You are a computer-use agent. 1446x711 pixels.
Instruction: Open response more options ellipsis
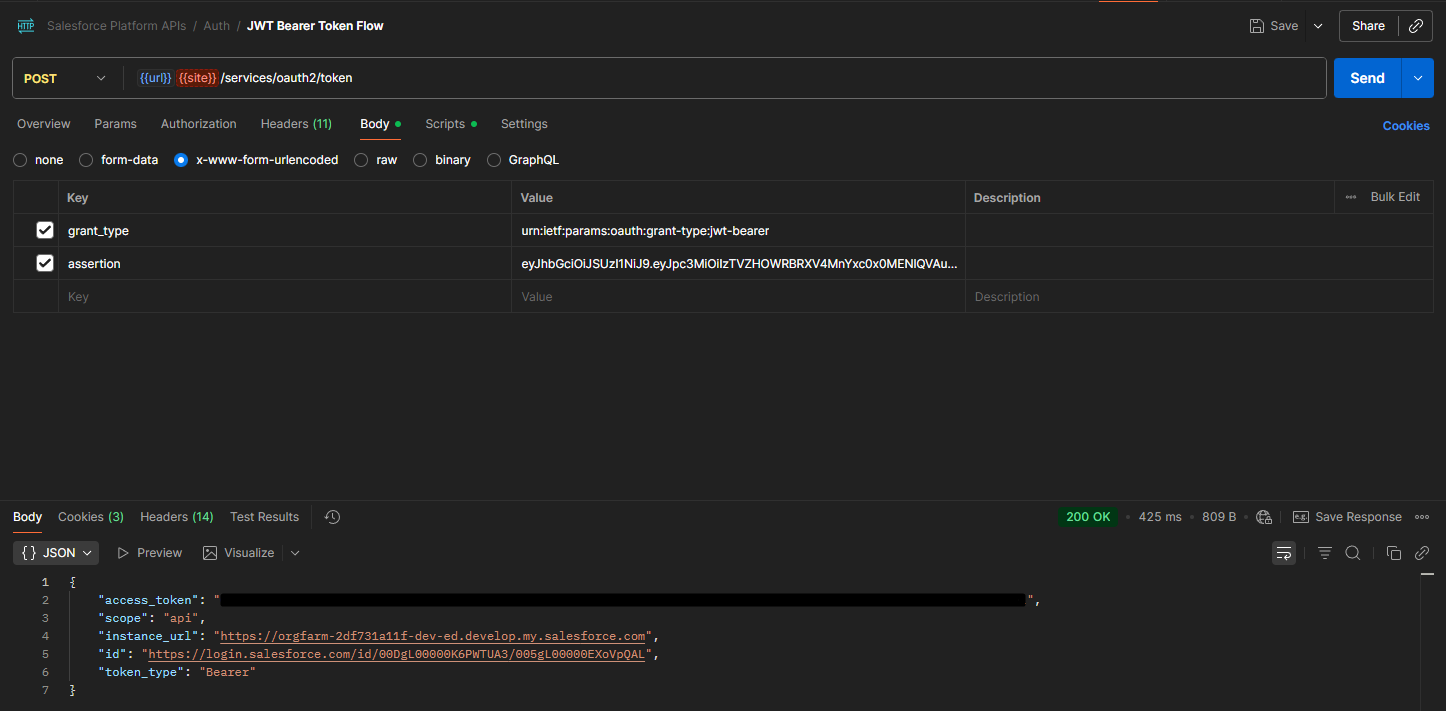[1422, 517]
